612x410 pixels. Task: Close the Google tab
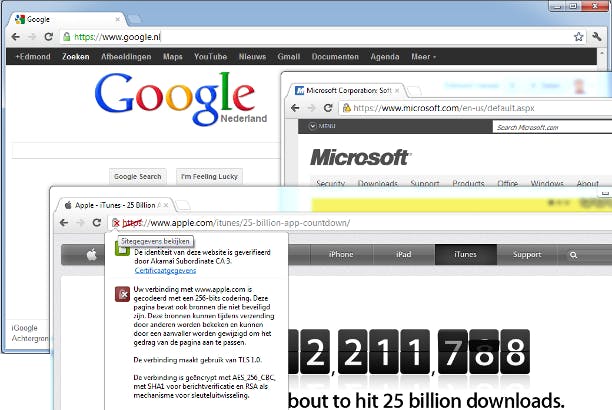coord(117,19)
